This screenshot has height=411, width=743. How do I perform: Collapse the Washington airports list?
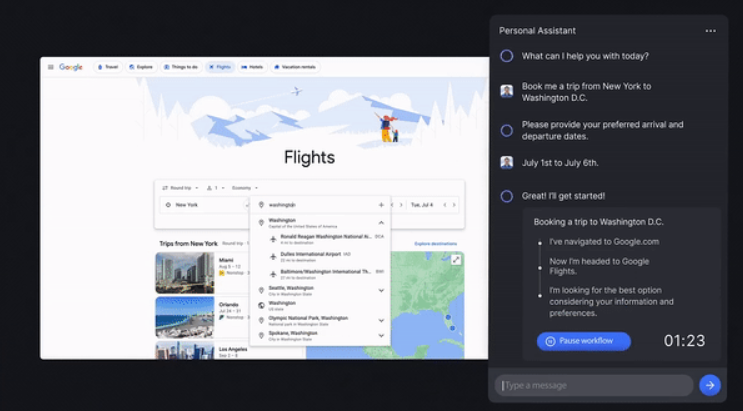coord(381,222)
